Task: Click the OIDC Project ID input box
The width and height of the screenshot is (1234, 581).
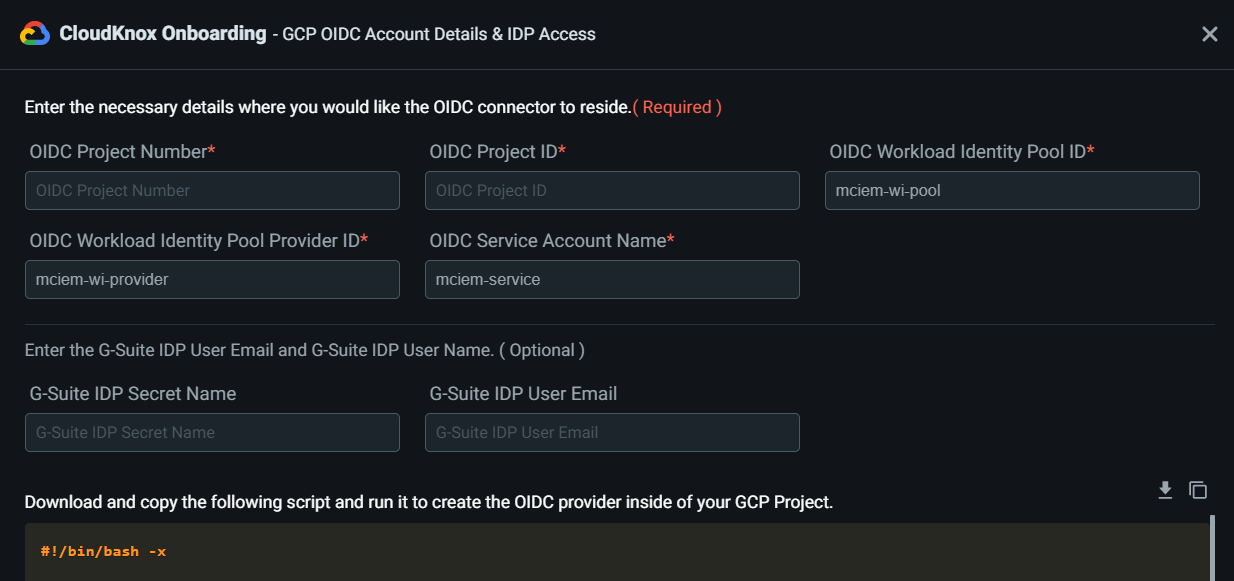Action: (x=612, y=190)
